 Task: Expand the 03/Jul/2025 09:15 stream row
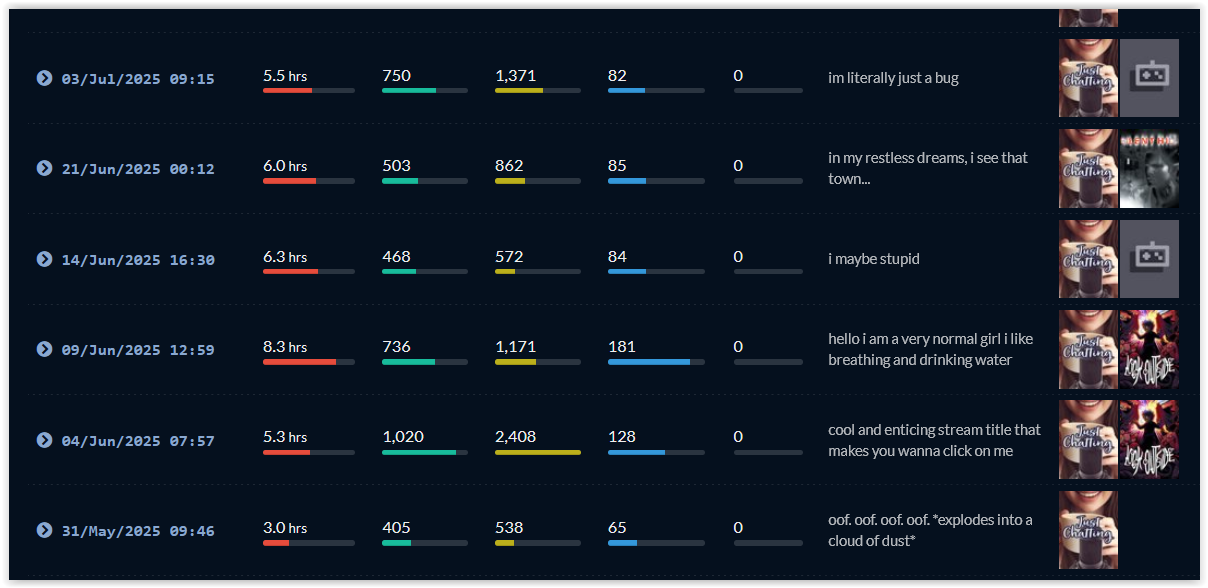(x=44, y=78)
